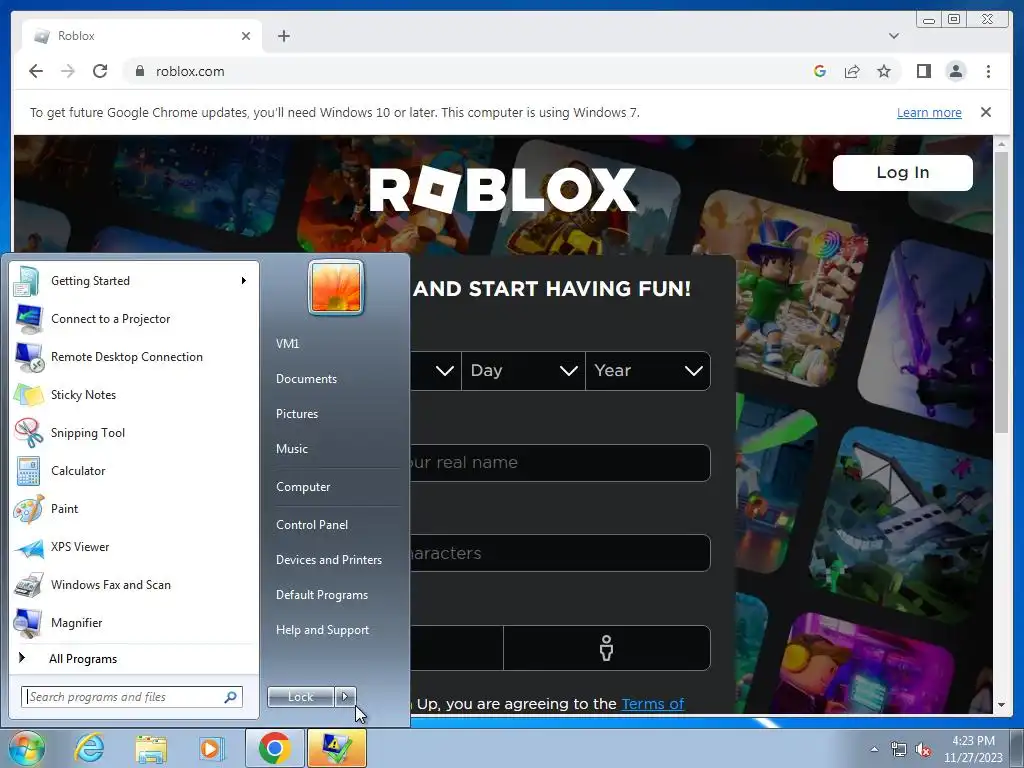The height and width of the screenshot is (768, 1024).
Task: Click the username input field
Action: (x=560, y=462)
